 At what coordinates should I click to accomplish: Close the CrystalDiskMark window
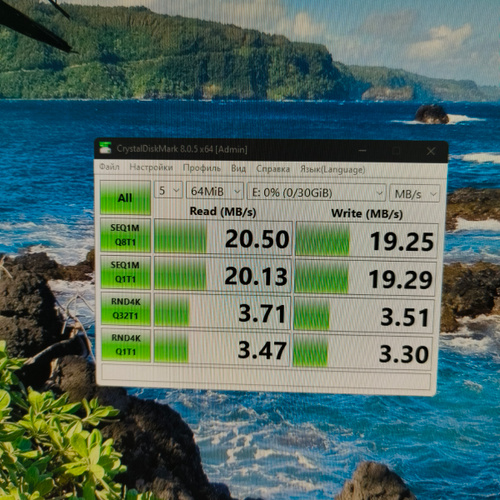[x=431, y=151]
